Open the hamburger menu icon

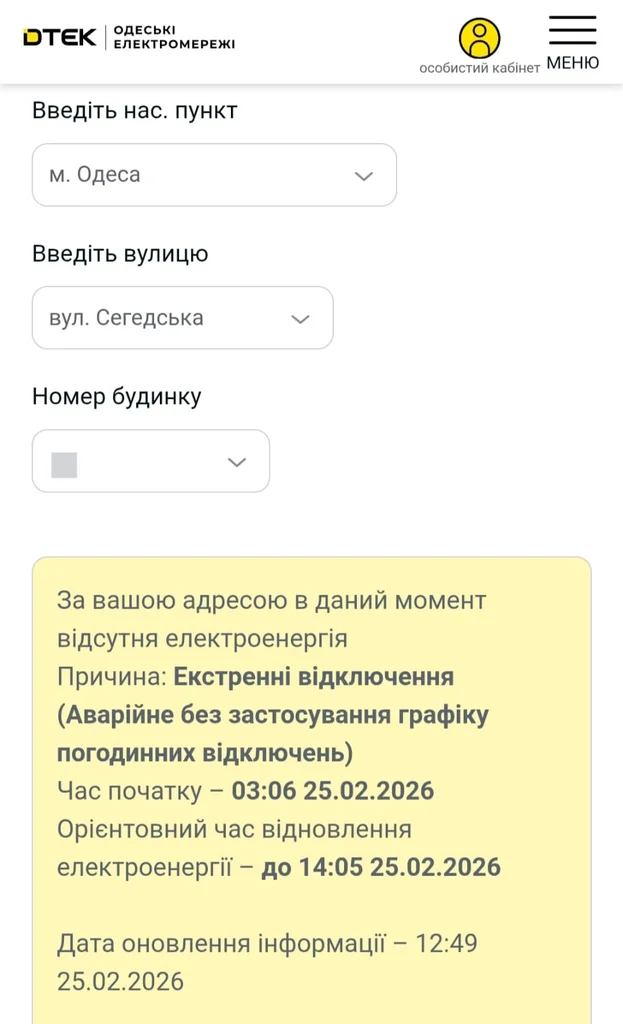coord(573,31)
